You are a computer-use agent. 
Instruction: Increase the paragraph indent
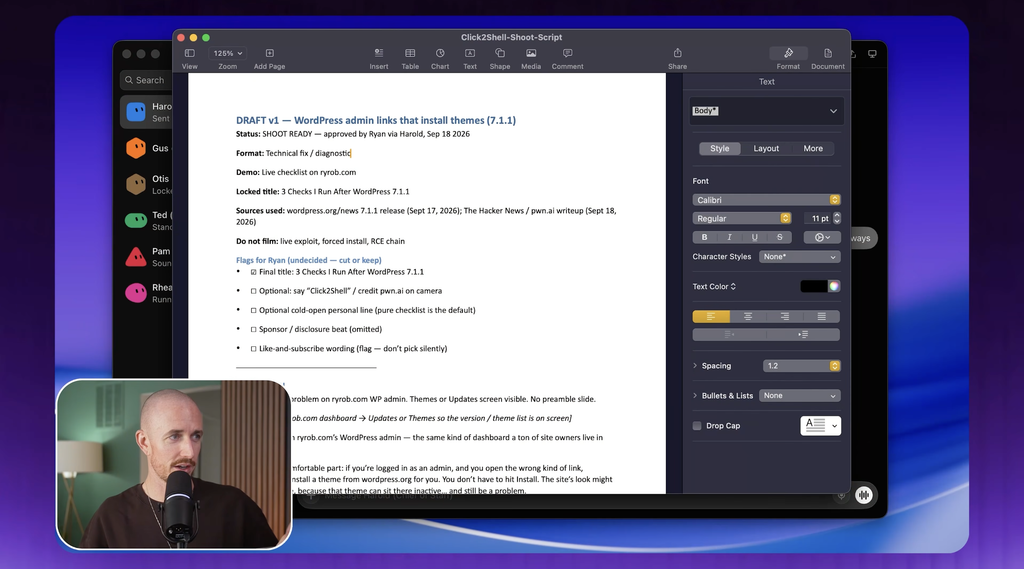click(803, 334)
